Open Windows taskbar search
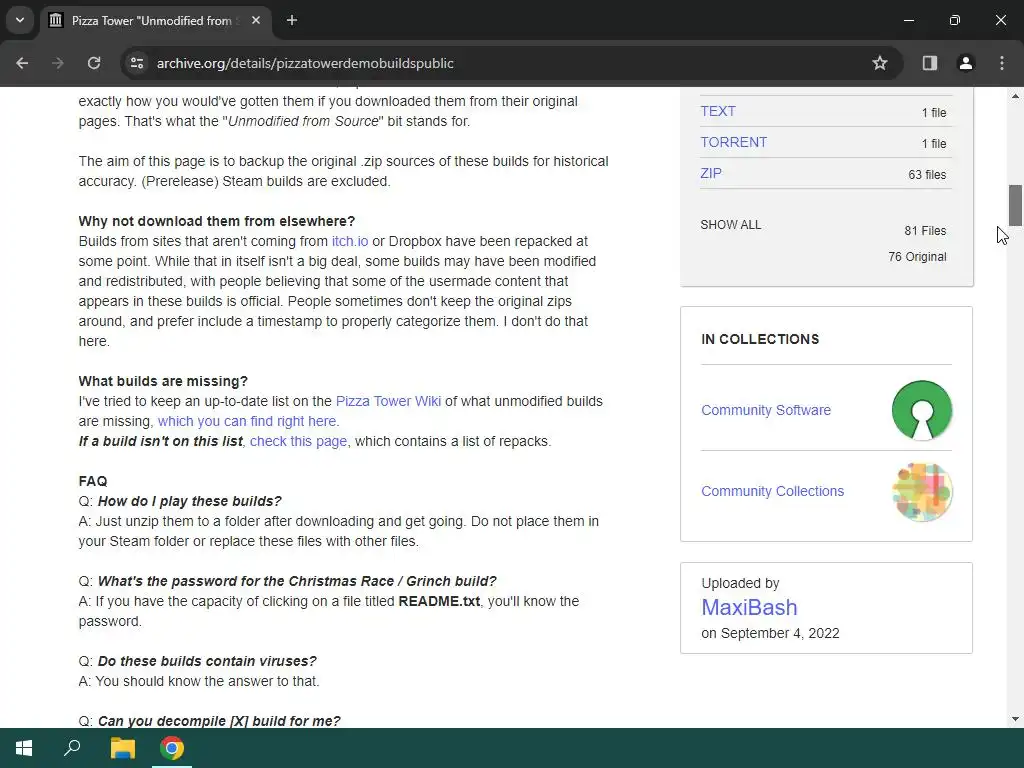Image resolution: width=1024 pixels, height=768 pixels. 72,748
